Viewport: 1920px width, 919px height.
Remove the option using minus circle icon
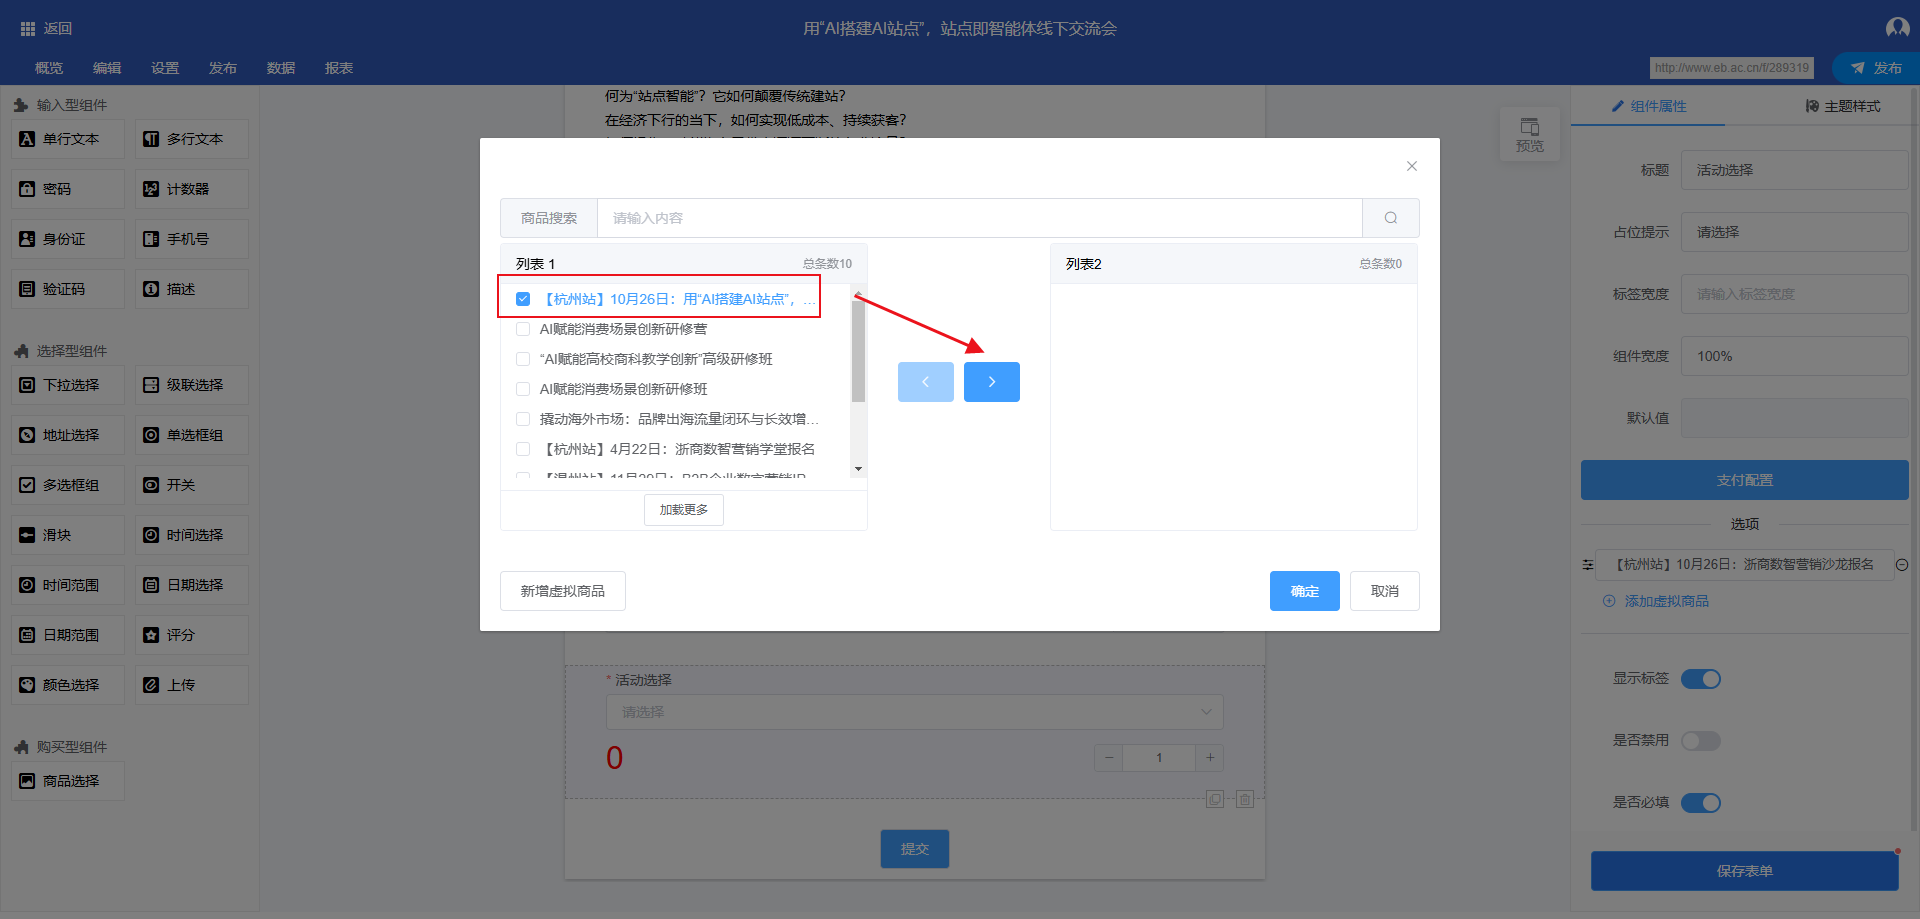pyautogui.click(x=1902, y=565)
